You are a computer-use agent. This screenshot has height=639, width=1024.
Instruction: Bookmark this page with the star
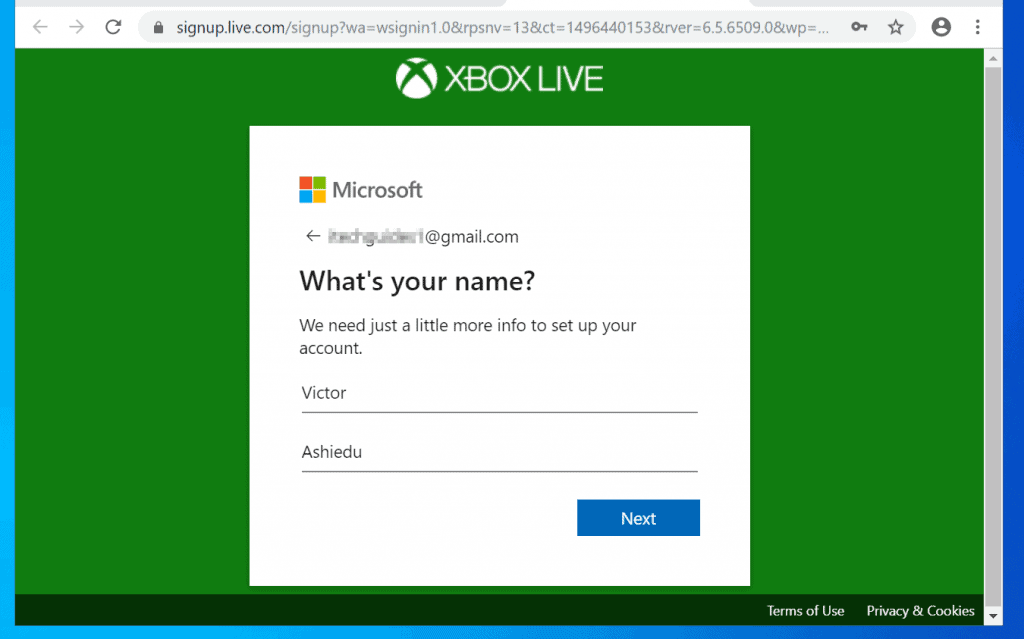895,27
